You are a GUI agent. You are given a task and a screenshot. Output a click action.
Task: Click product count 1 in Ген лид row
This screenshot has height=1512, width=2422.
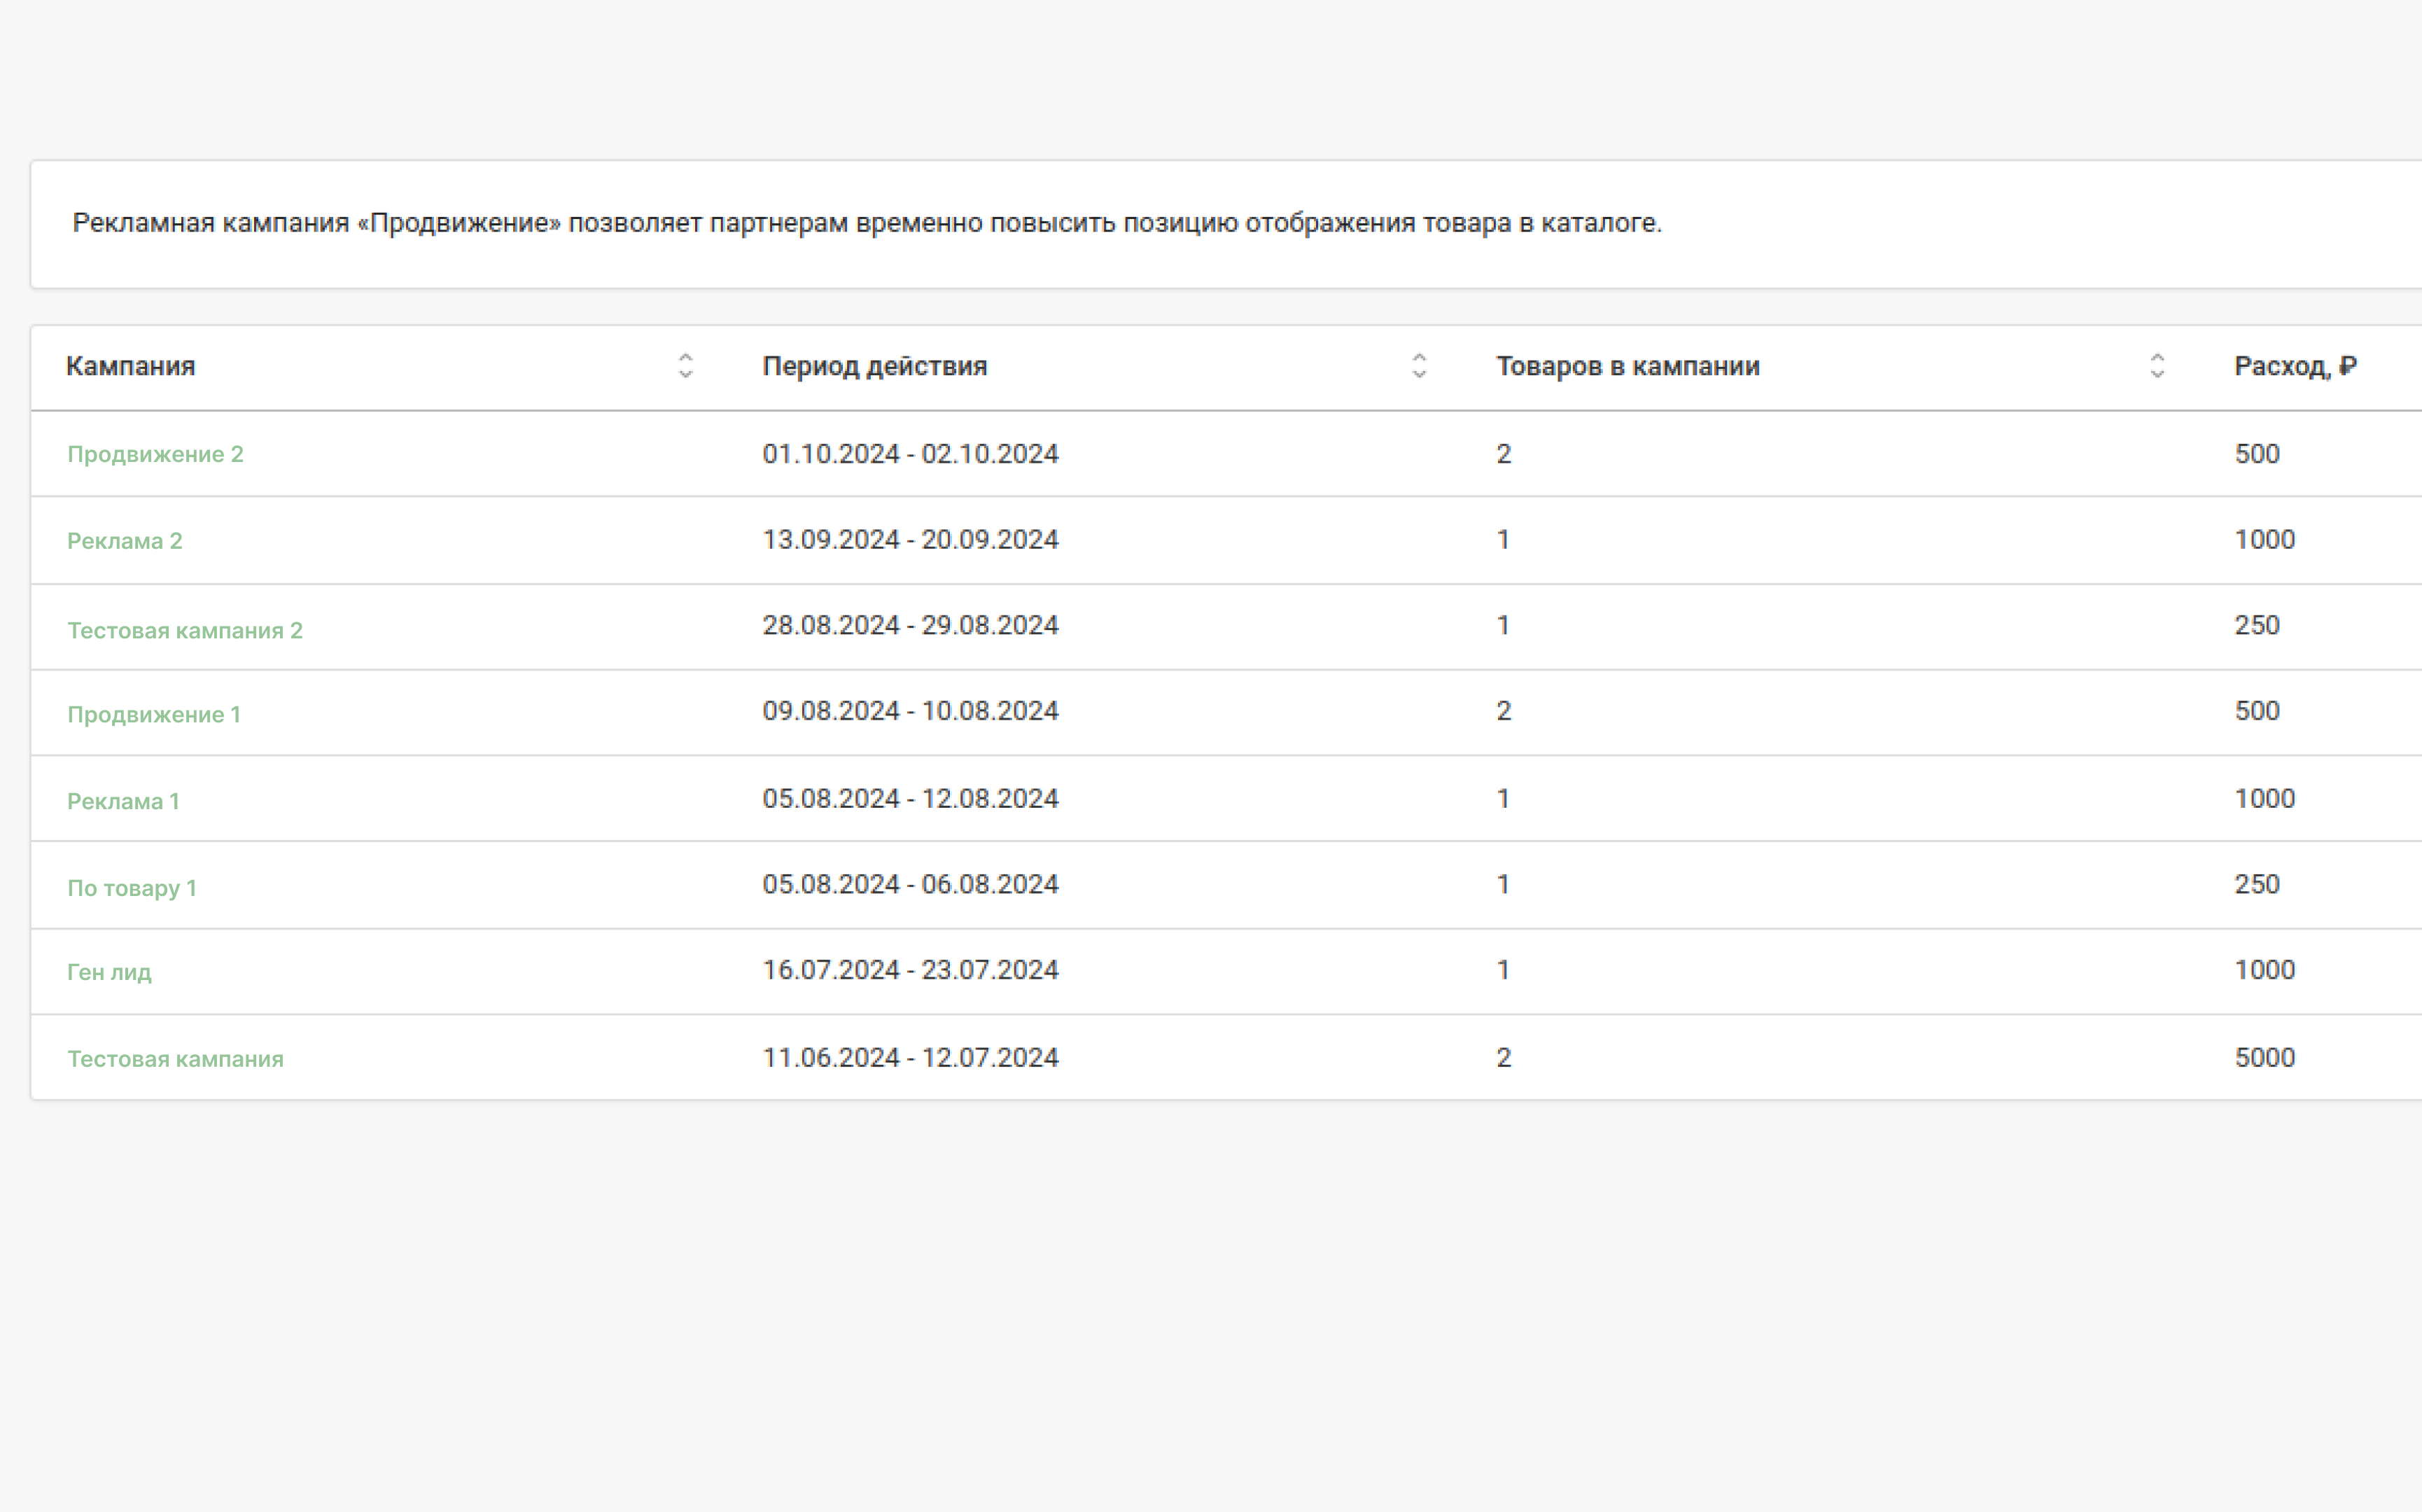(x=1503, y=970)
